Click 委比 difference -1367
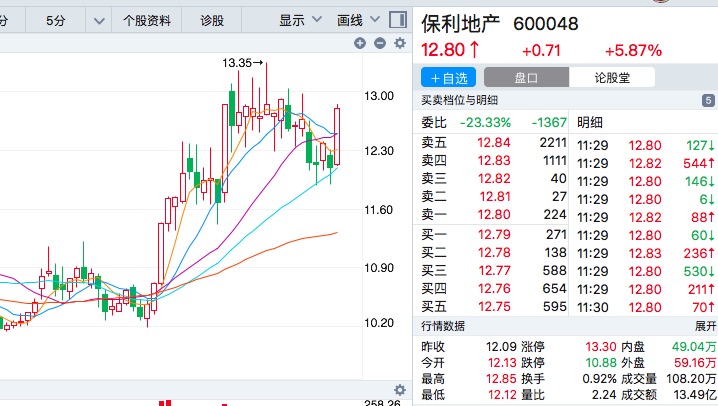The height and width of the screenshot is (406, 718). click(549, 123)
